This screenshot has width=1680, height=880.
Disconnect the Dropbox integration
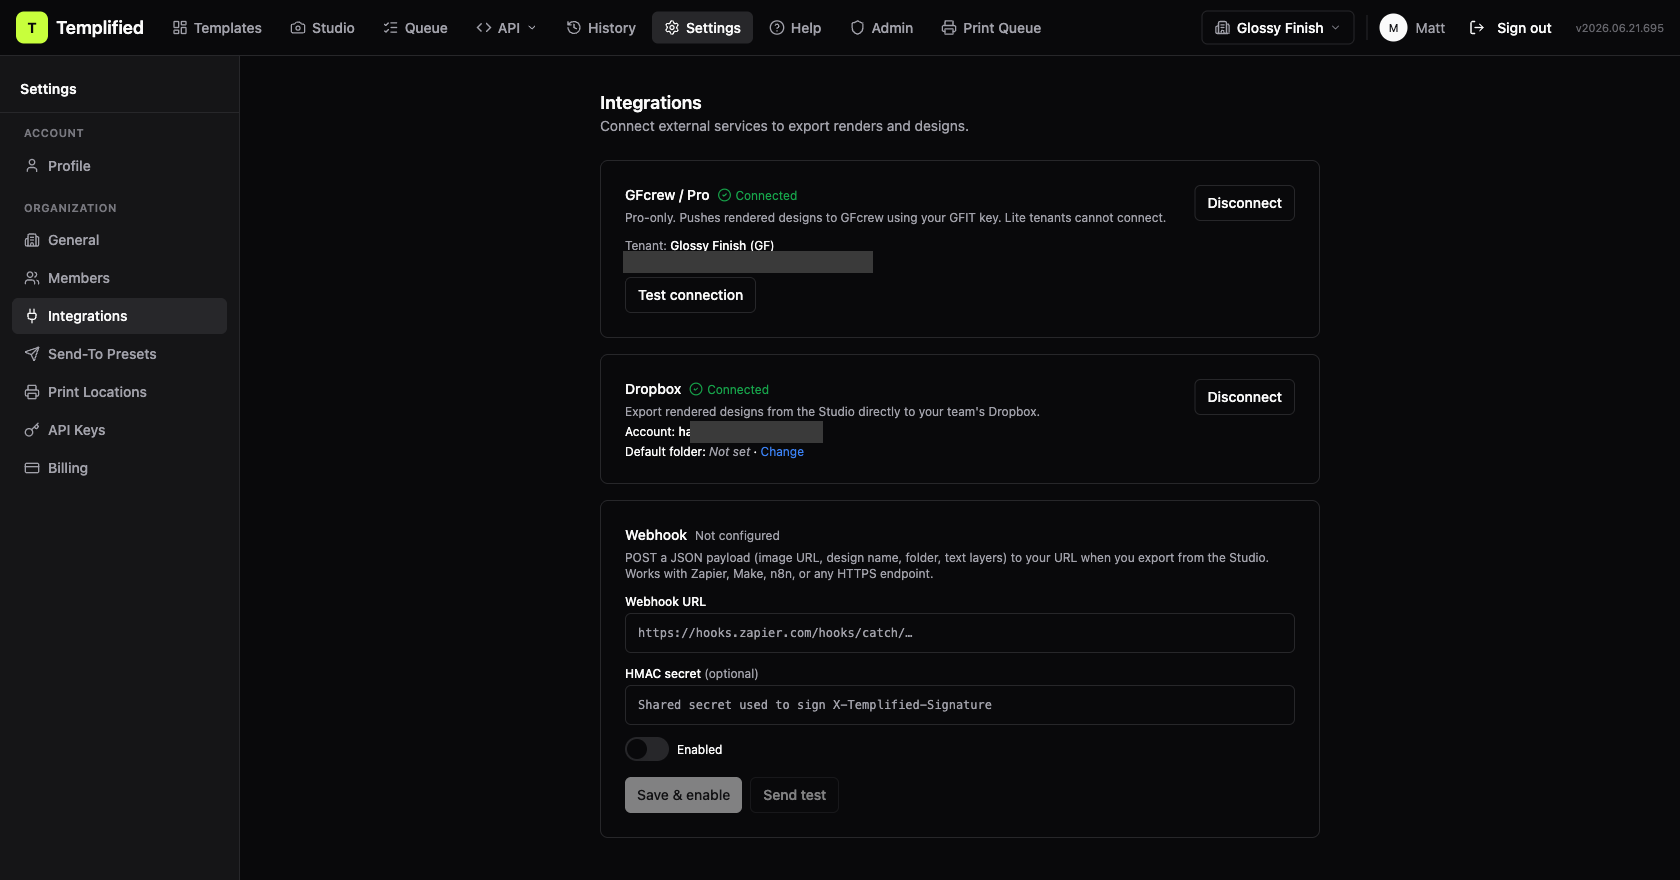click(x=1244, y=397)
